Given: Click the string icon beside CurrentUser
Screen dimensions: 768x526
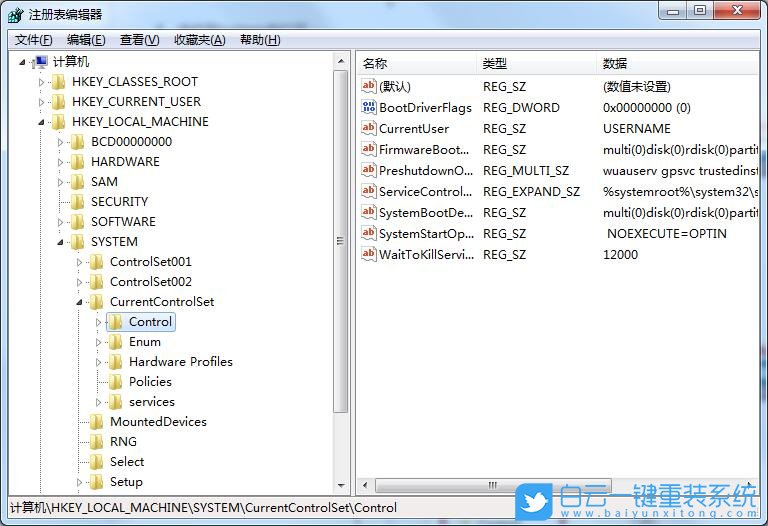Looking at the screenshot, I should 368,128.
